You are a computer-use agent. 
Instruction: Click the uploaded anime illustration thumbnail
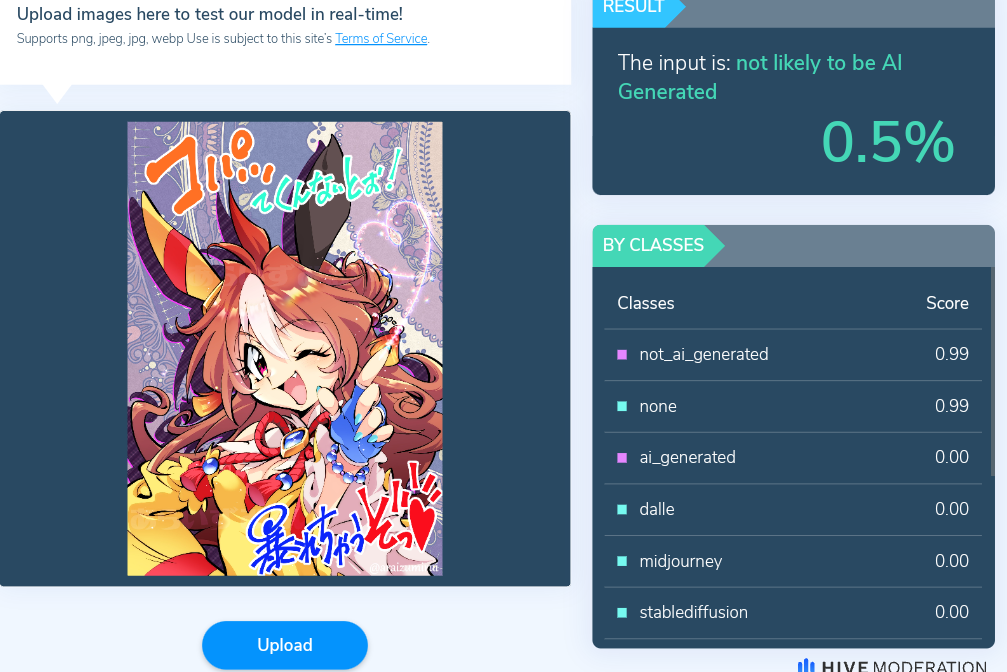pos(285,348)
